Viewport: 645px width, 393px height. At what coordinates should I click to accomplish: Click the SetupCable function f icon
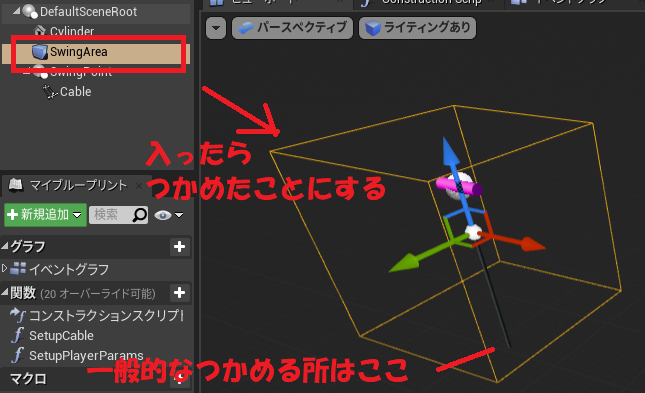click(17, 335)
